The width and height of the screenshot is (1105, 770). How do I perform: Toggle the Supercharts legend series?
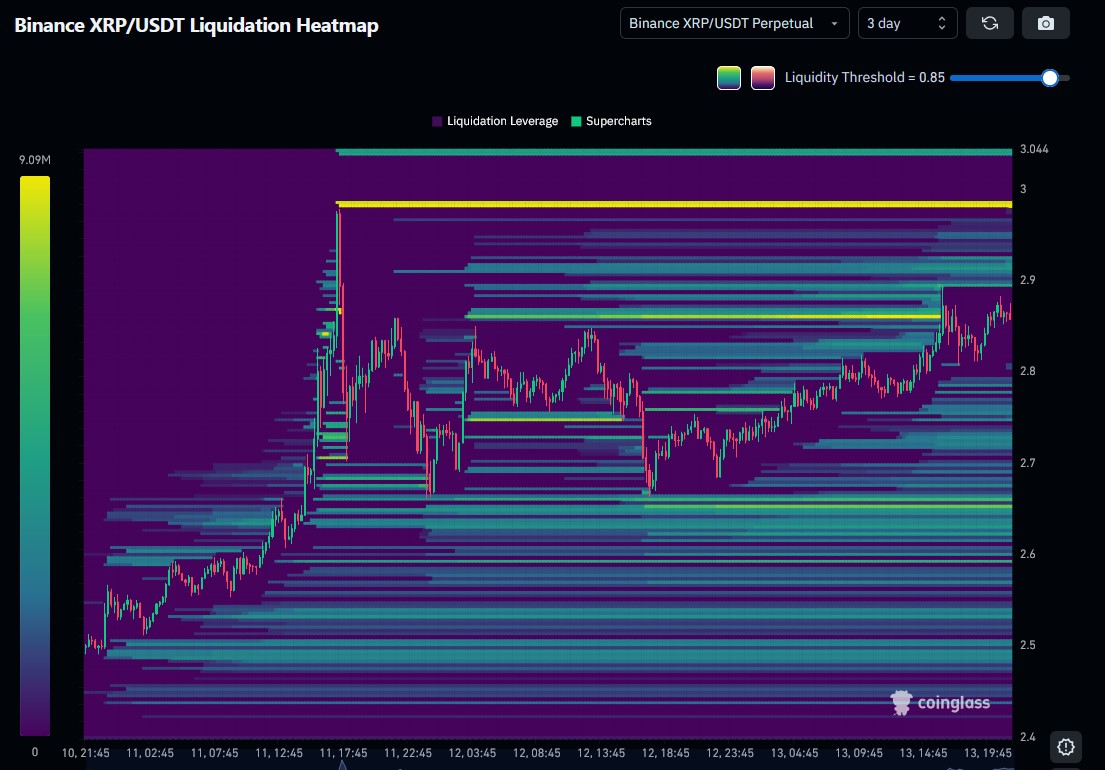(611, 121)
